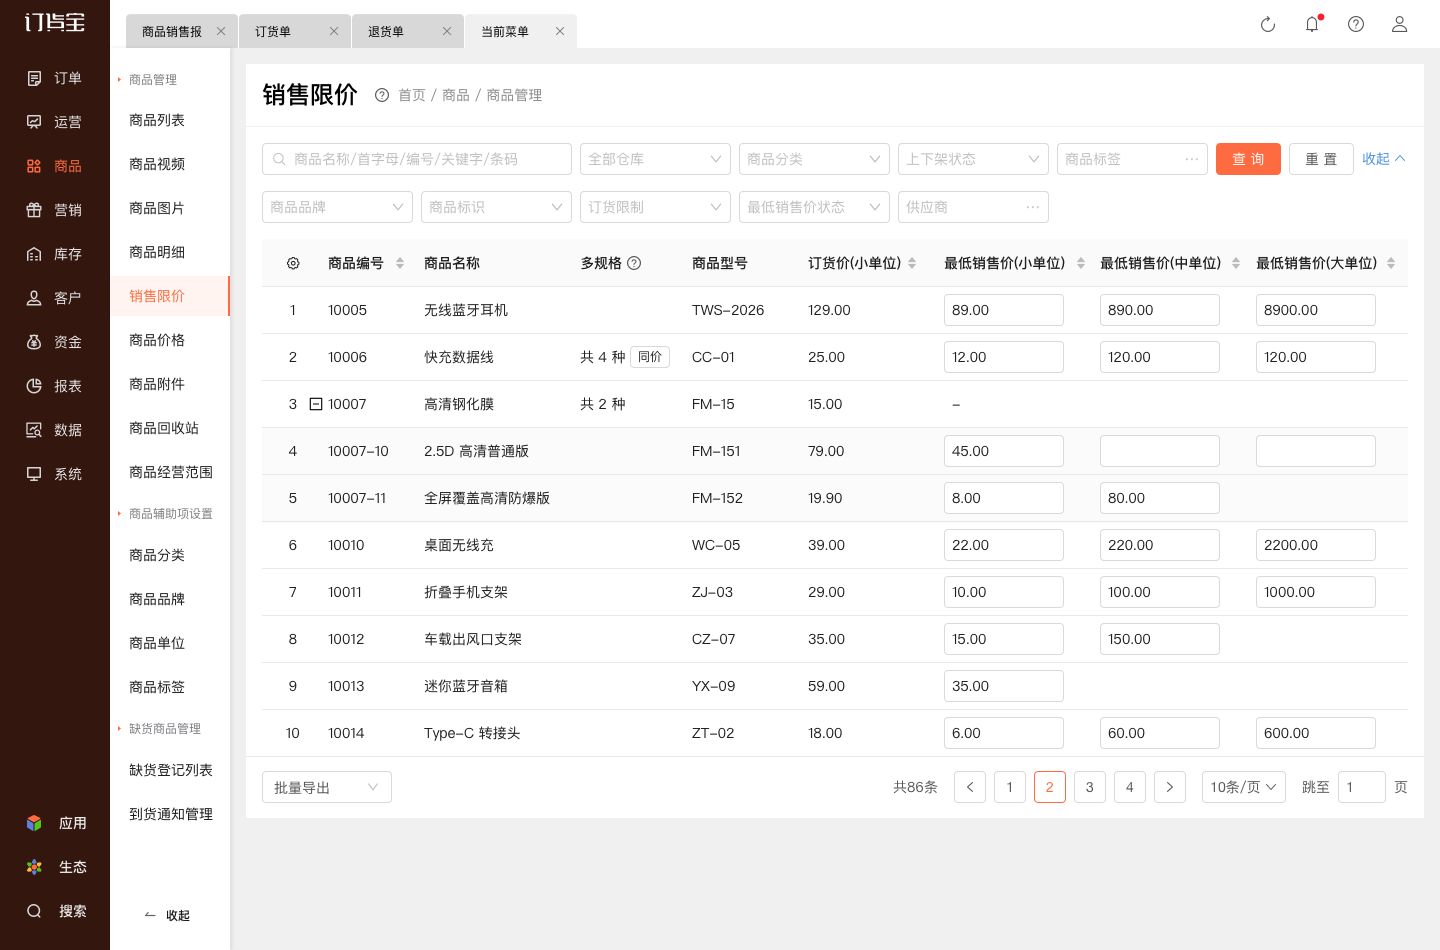
Task: Click help icon beside 销售限价 title
Action: pos(382,95)
